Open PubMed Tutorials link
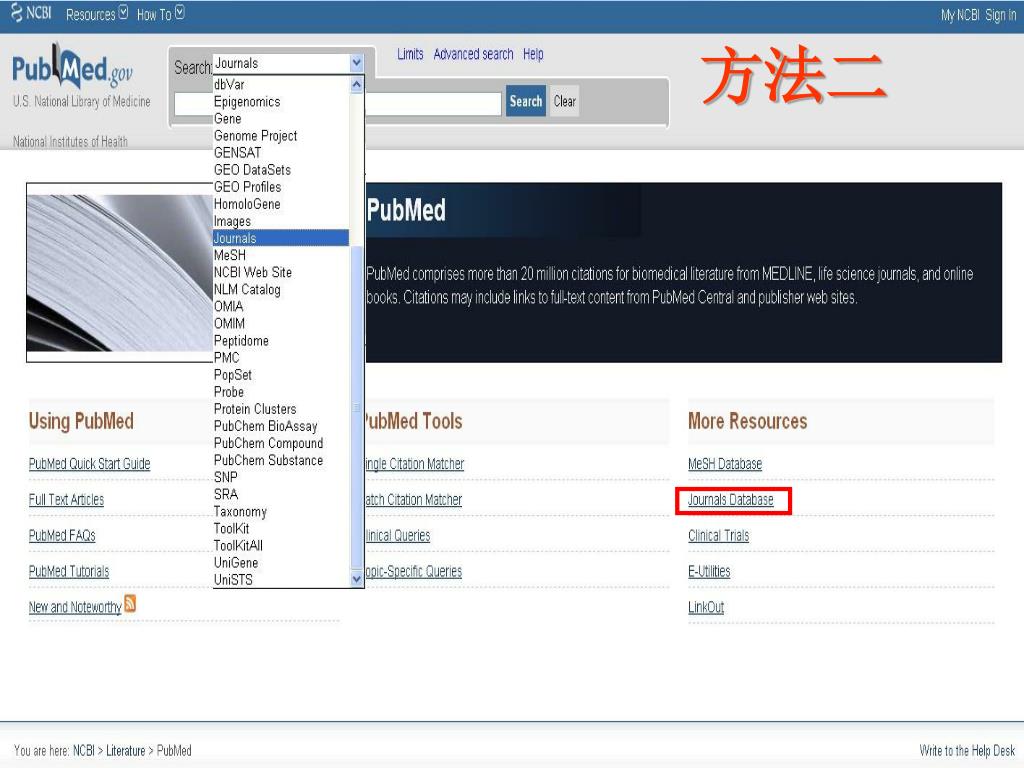Screen dimensions: 1024x768 point(69,571)
